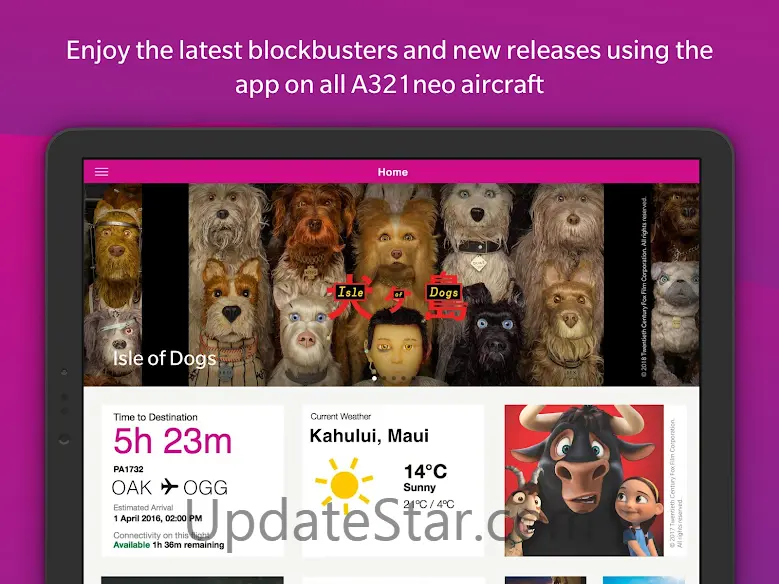Open the Kahului, Maui weather card
Viewport: 779px width, 584px height.
point(392,481)
